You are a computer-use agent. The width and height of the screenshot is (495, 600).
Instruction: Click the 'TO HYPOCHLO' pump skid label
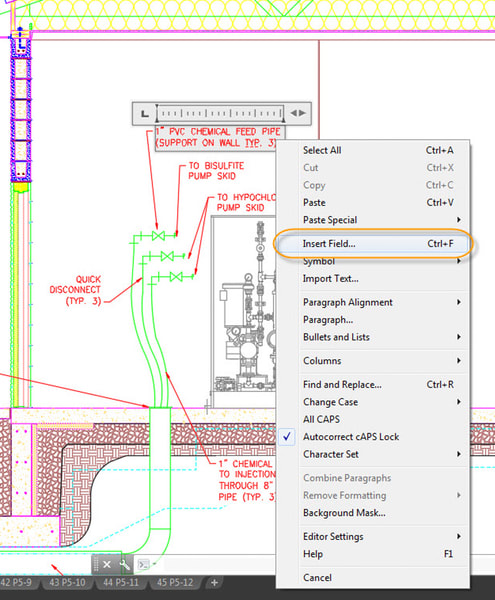click(246, 202)
